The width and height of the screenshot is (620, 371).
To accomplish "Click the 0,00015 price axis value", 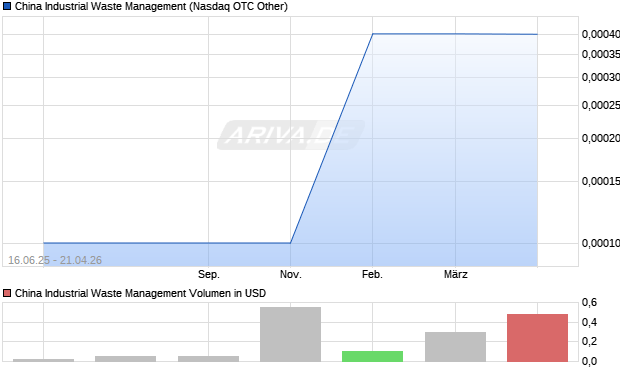I will (x=601, y=181).
